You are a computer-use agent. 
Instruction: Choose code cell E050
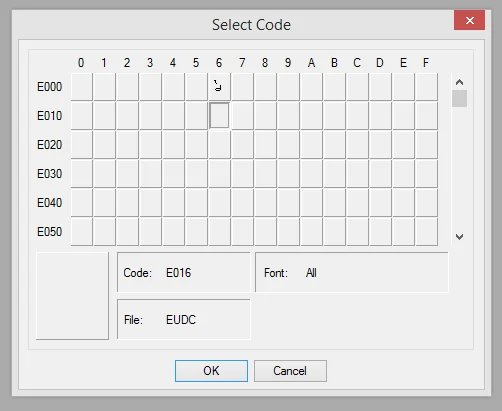point(82,232)
